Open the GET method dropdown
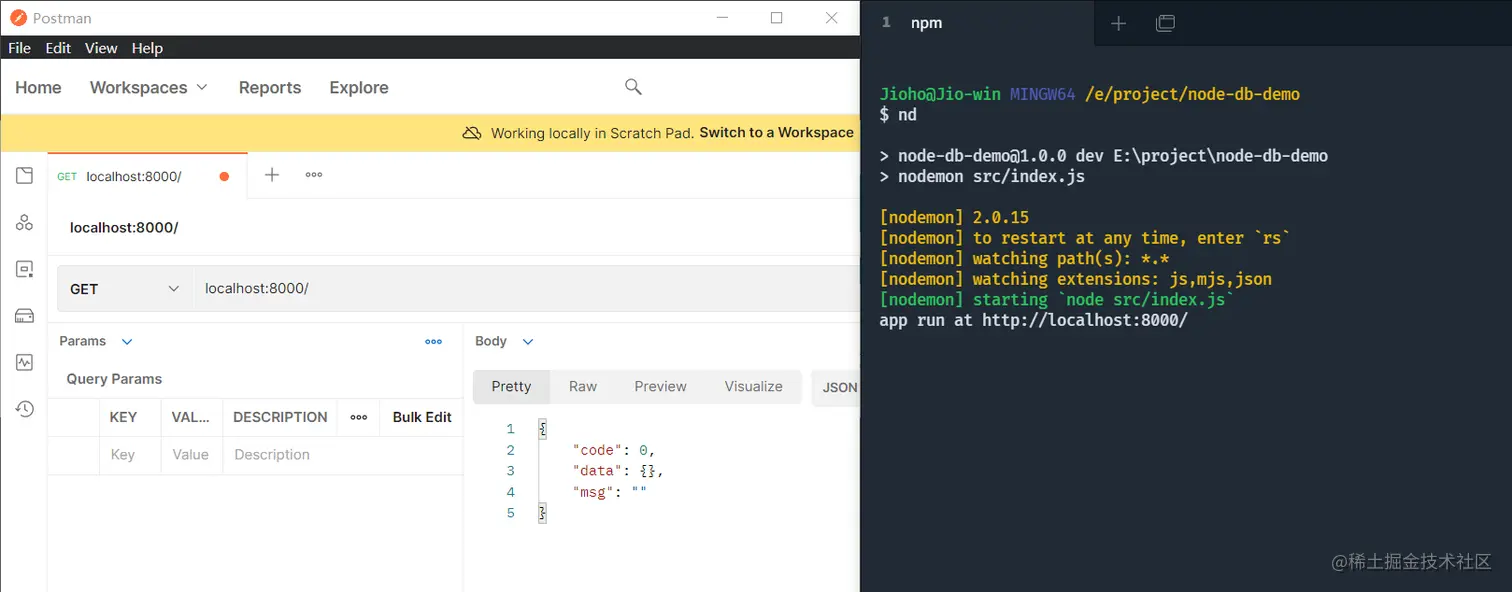 tap(124, 288)
